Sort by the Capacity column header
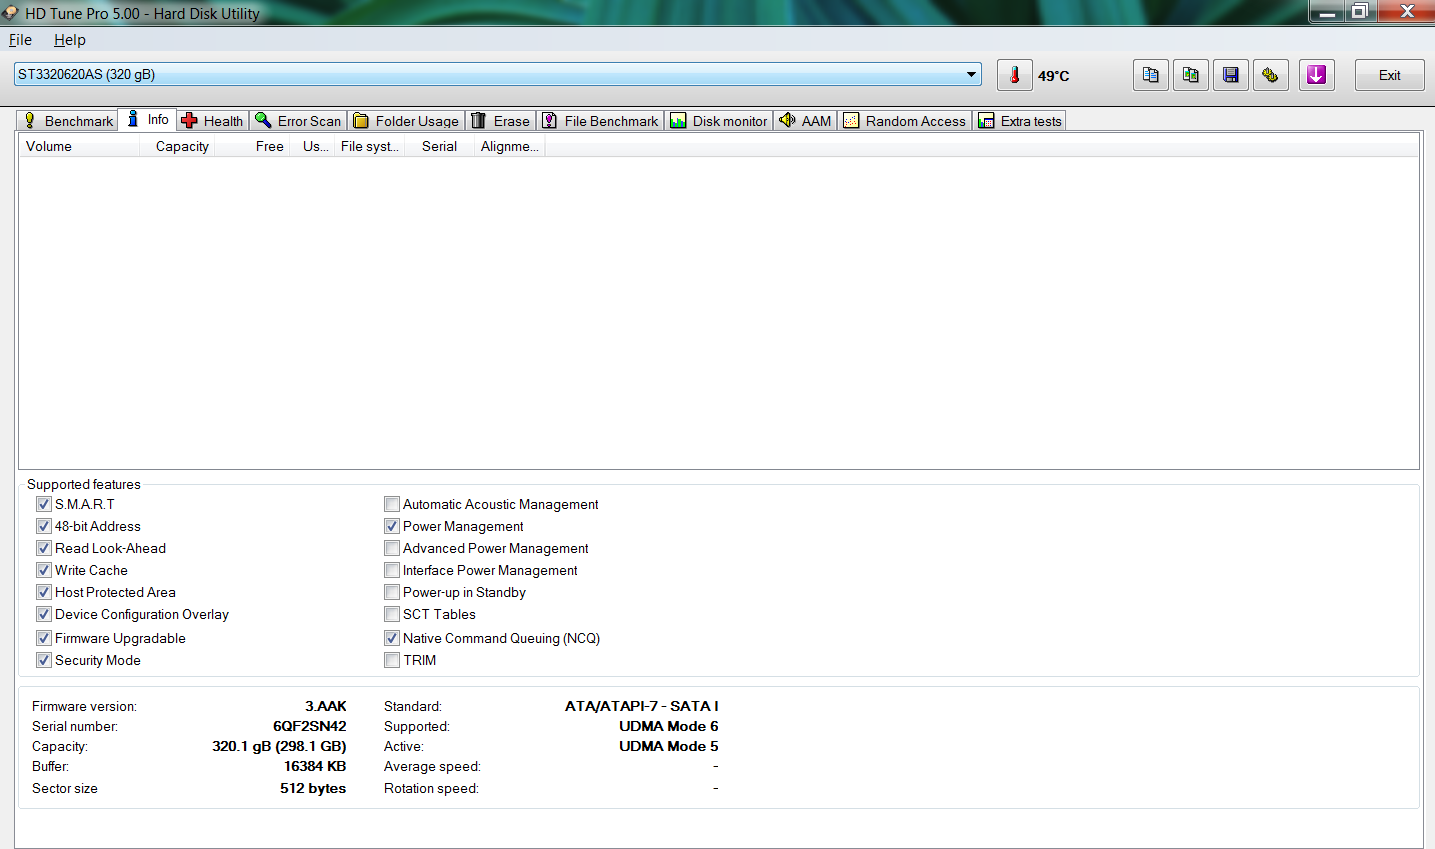 (x=177, y=146)
